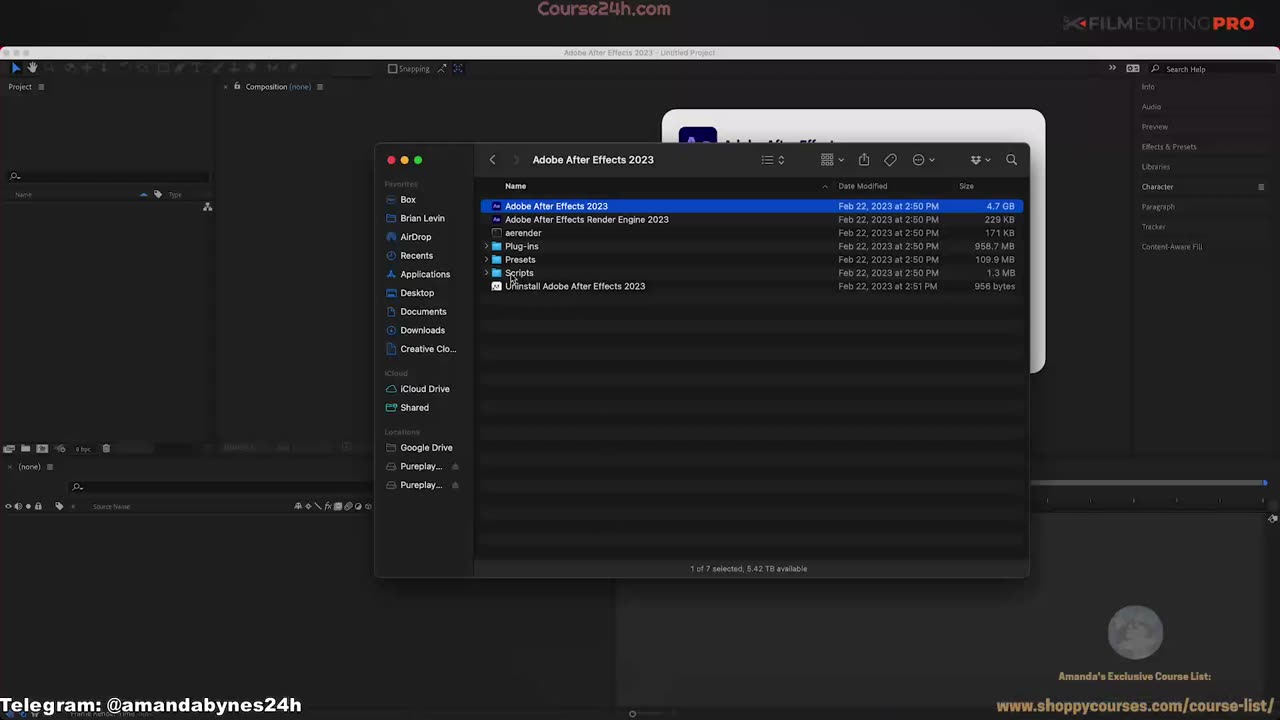Screen dimensions: 1280x720
Task: Click the timeline search field
Action: [220, 487]
